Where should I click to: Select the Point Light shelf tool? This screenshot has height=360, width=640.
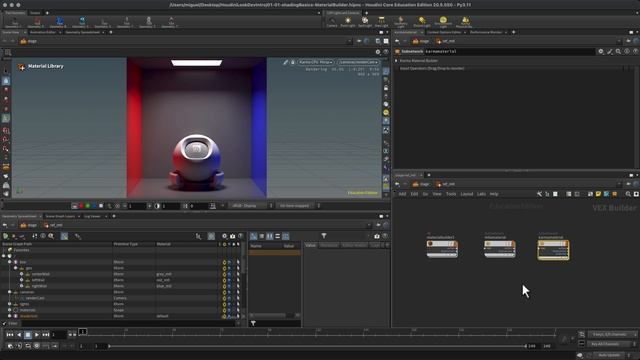(x=348, y=22)
